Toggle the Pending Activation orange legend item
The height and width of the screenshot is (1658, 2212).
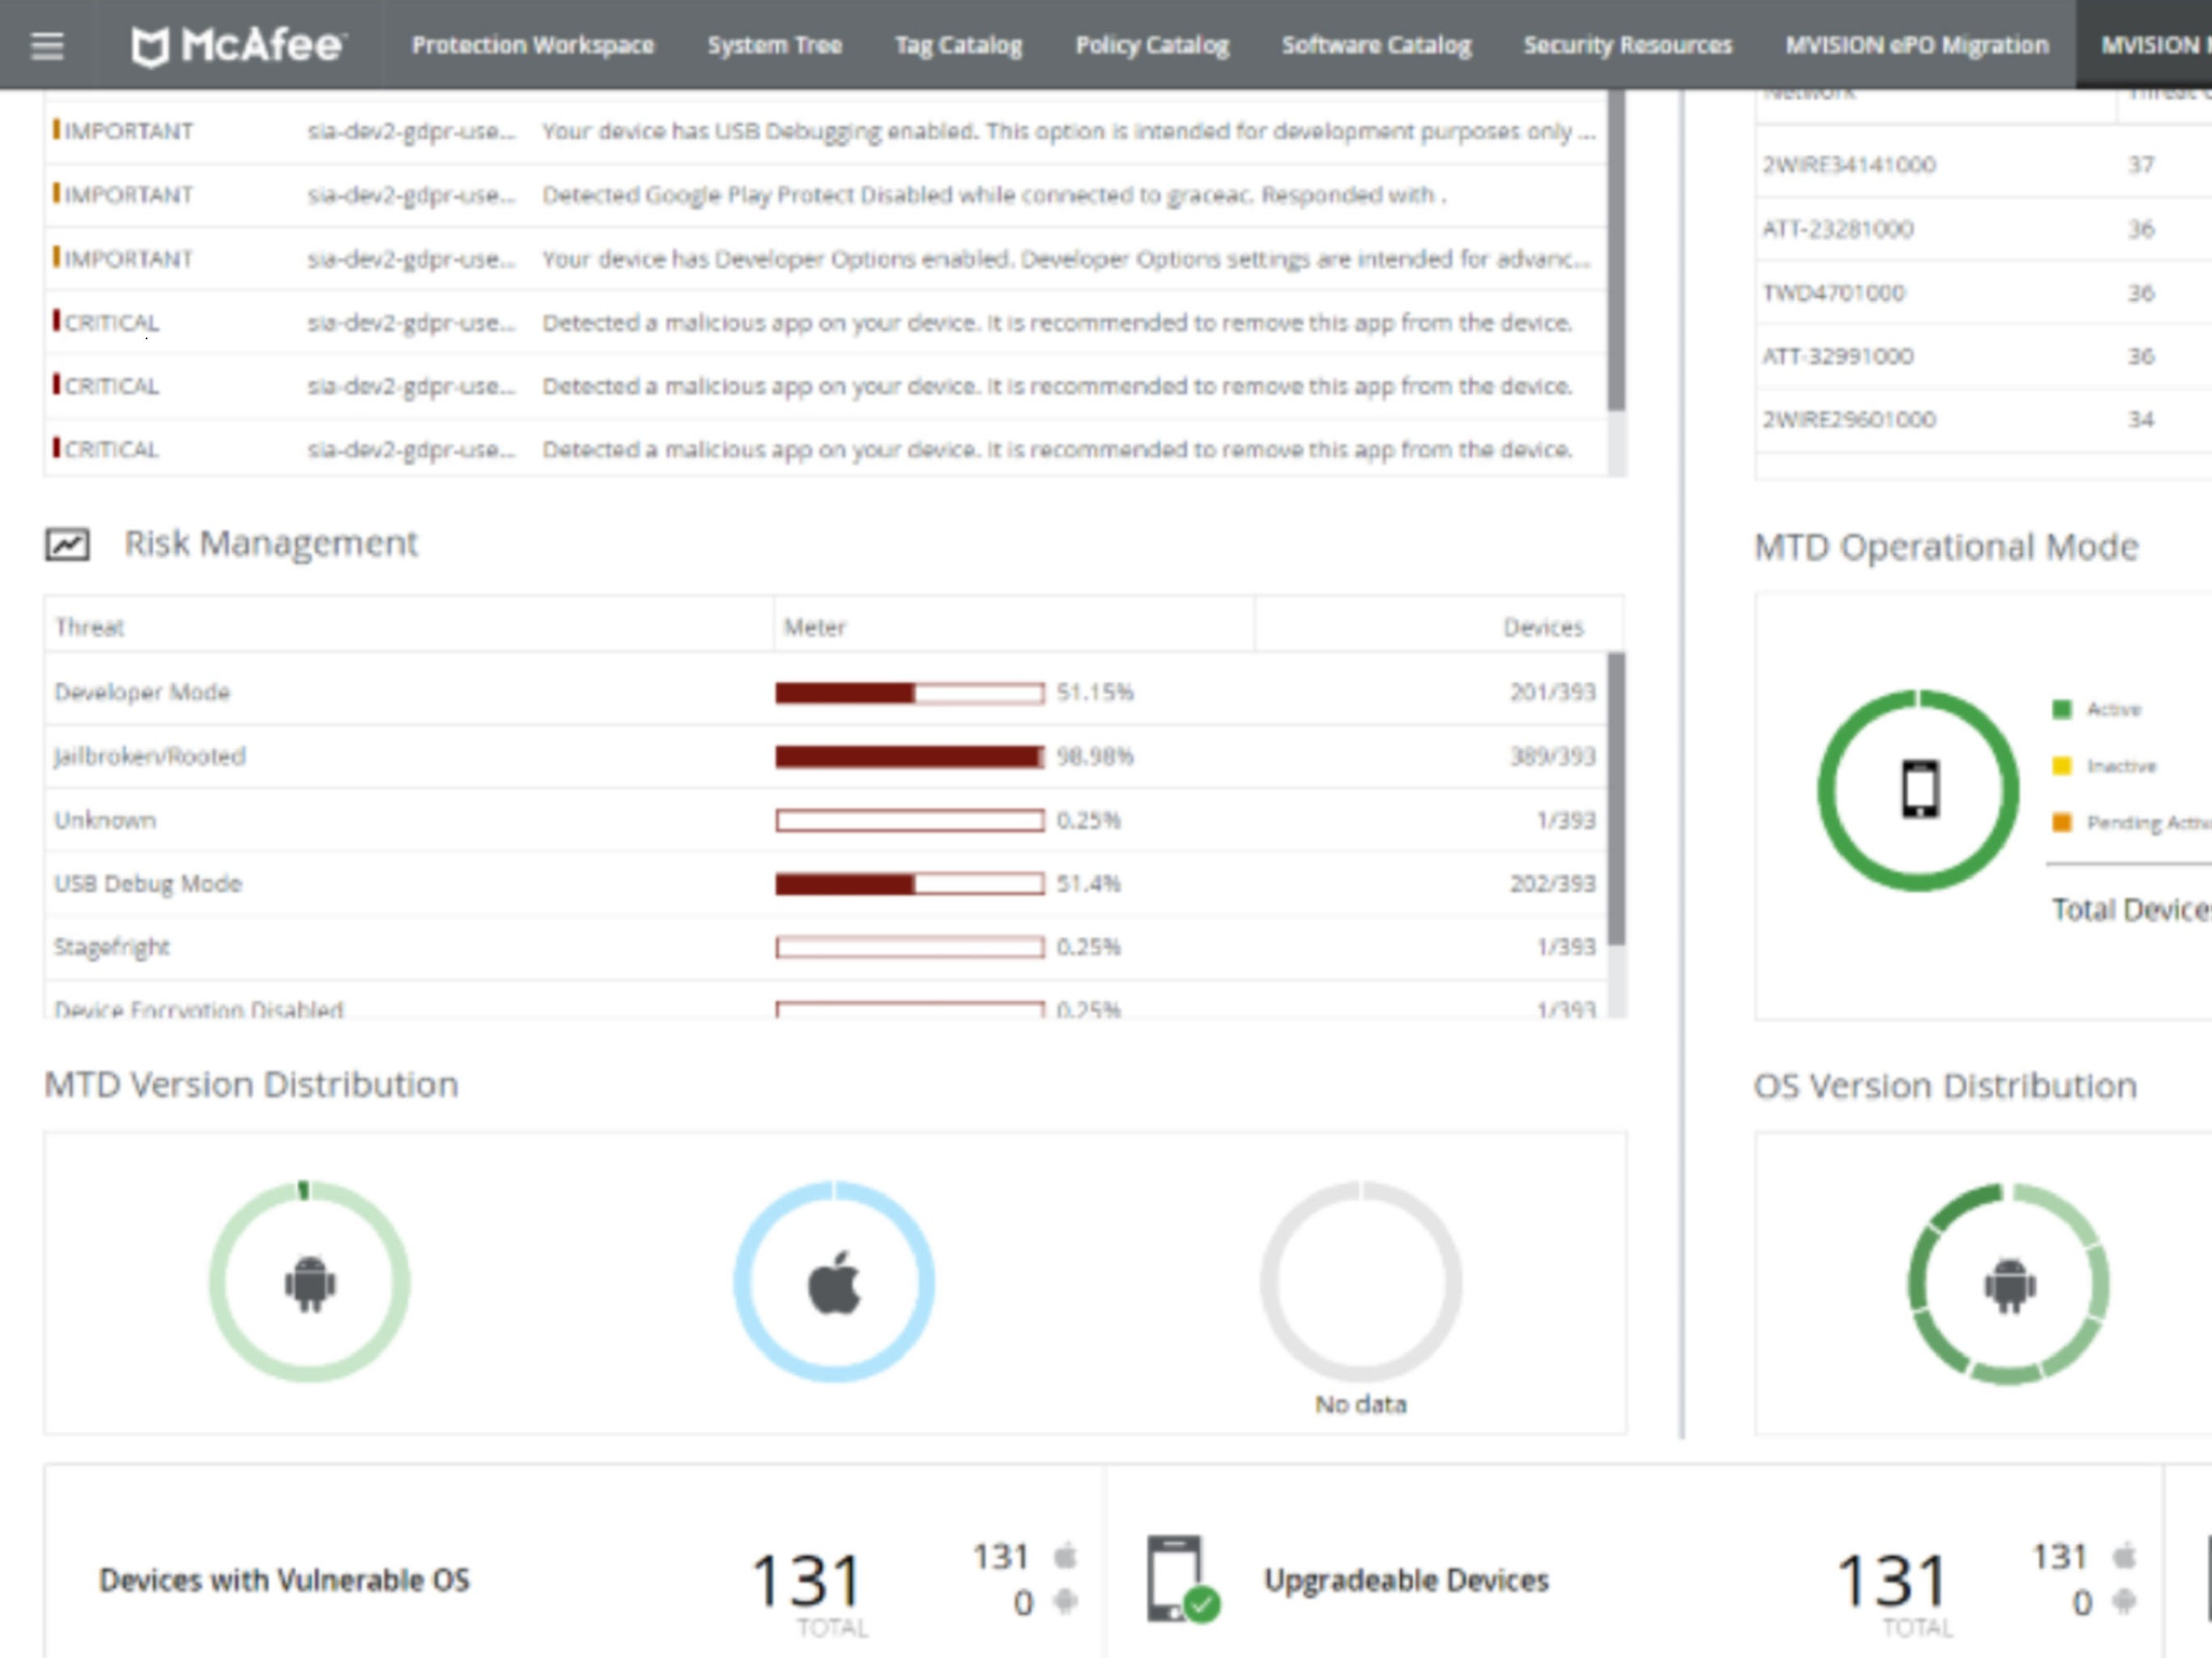(2062, 823)
